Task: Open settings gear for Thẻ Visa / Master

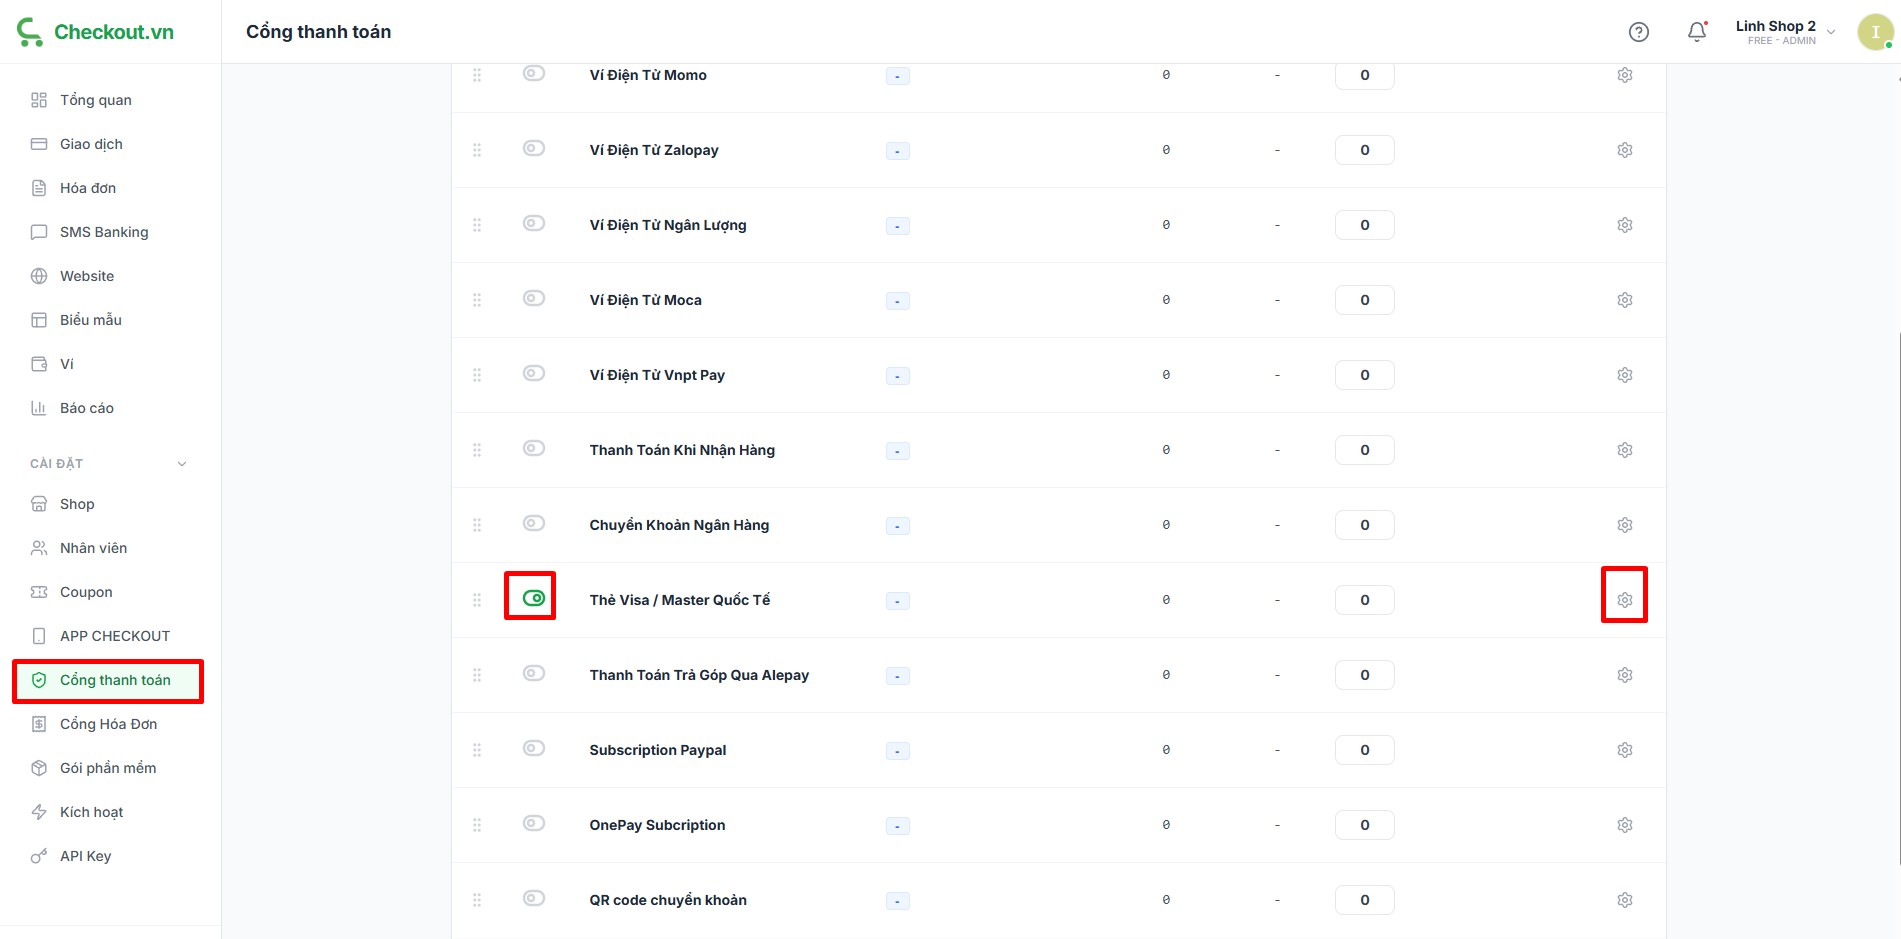Action: pyautogui.click(x=1625, y=600)
